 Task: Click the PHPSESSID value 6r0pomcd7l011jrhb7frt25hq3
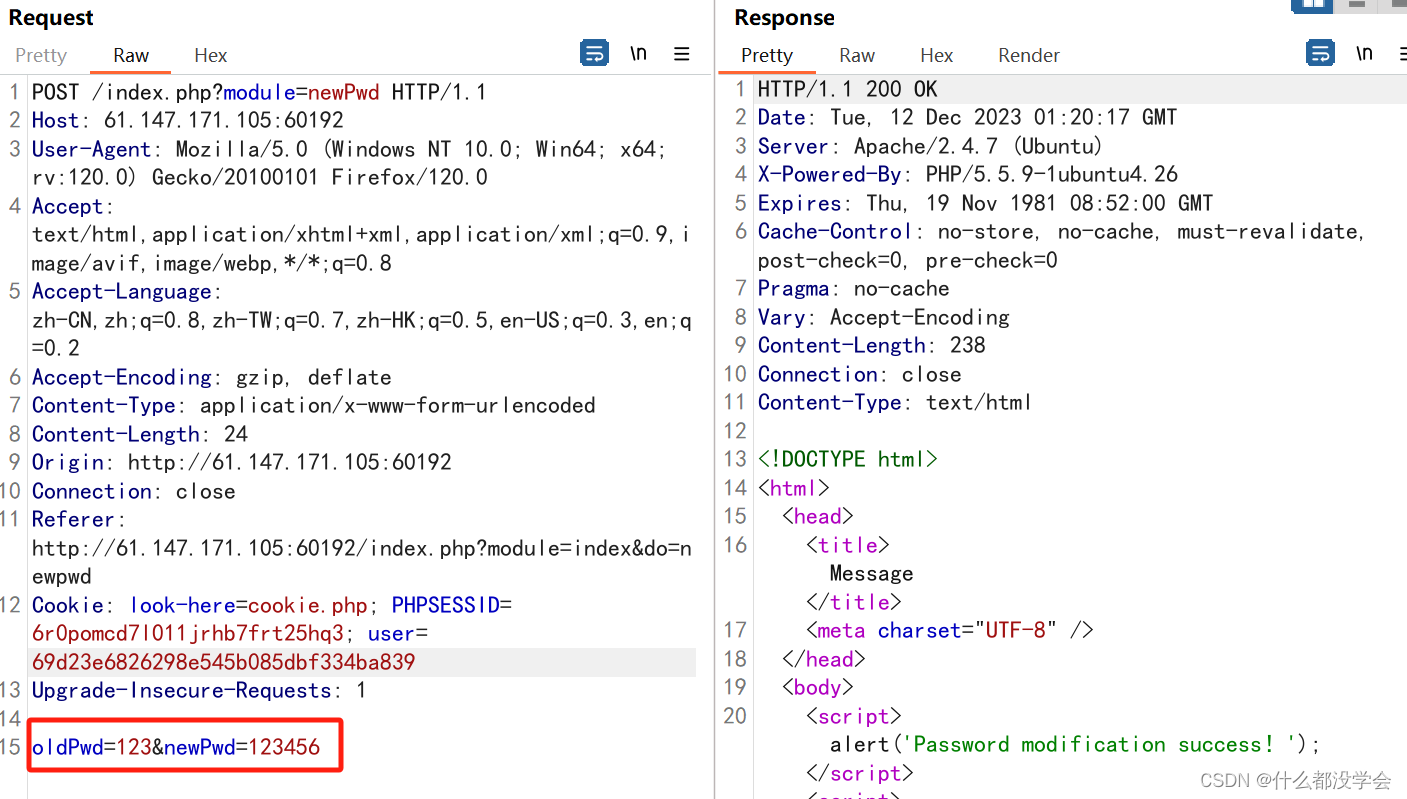coord(188,633)
